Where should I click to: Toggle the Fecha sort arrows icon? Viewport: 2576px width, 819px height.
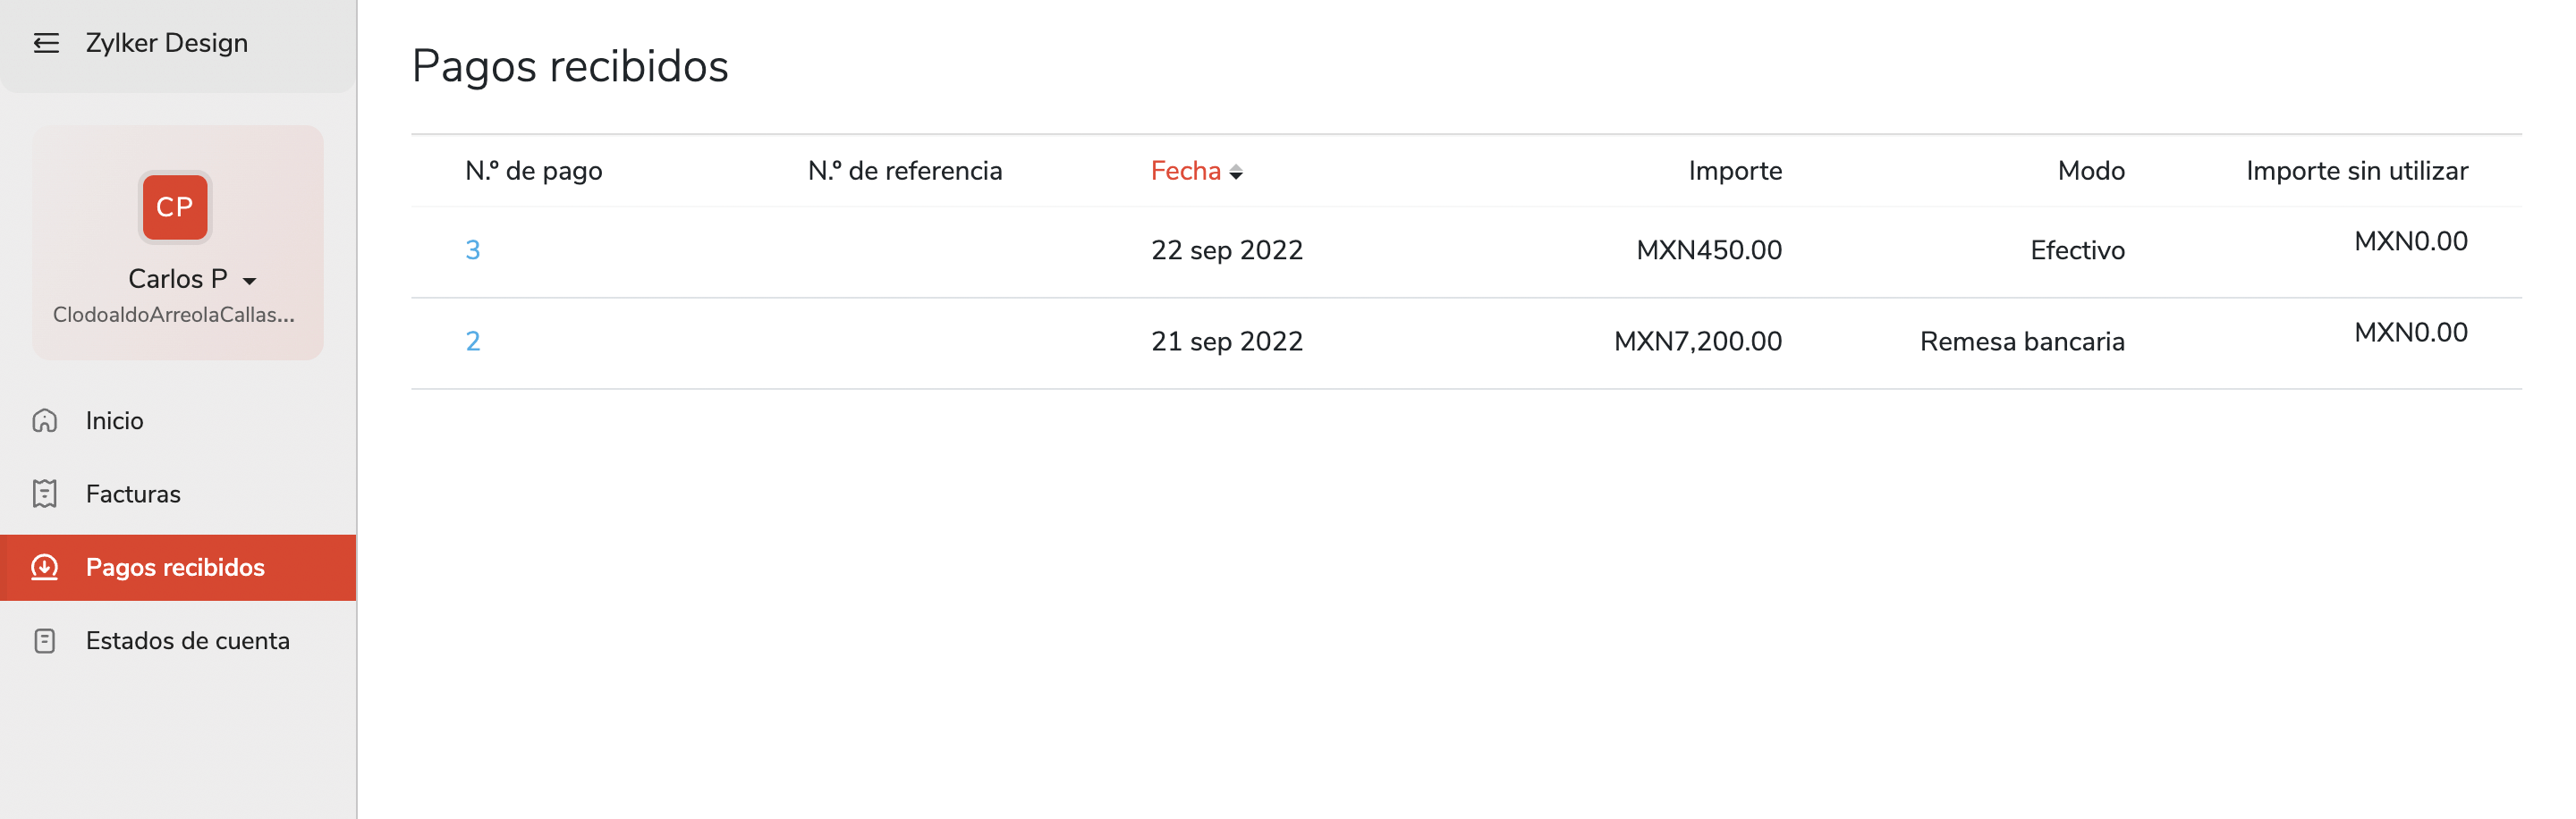pos(1239,171)
